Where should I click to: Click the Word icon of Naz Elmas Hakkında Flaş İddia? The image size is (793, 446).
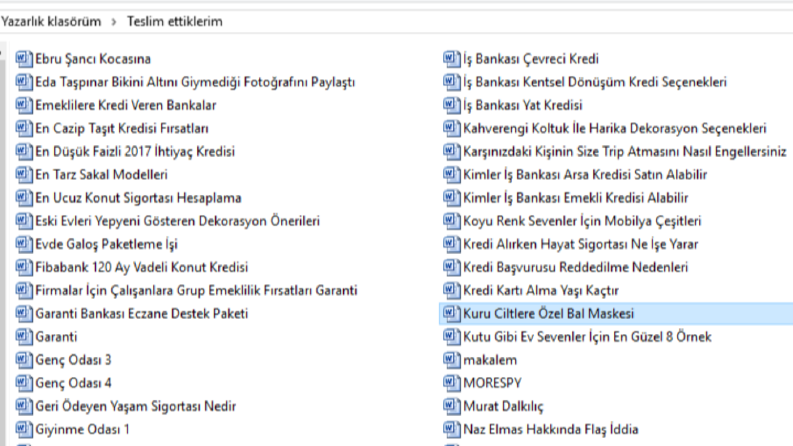(x=452, y=429)
